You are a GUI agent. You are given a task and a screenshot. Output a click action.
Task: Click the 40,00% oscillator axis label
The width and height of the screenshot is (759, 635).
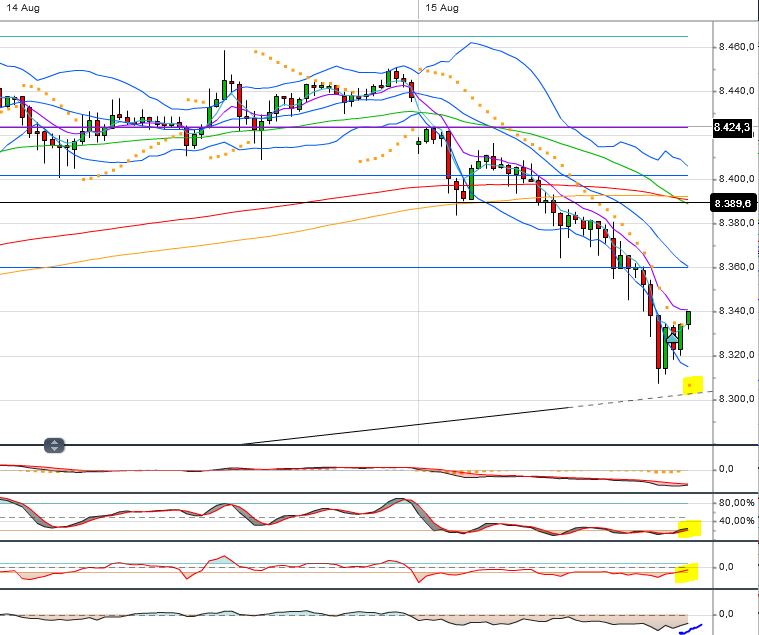pyautogui.click(x=736, y=521)
